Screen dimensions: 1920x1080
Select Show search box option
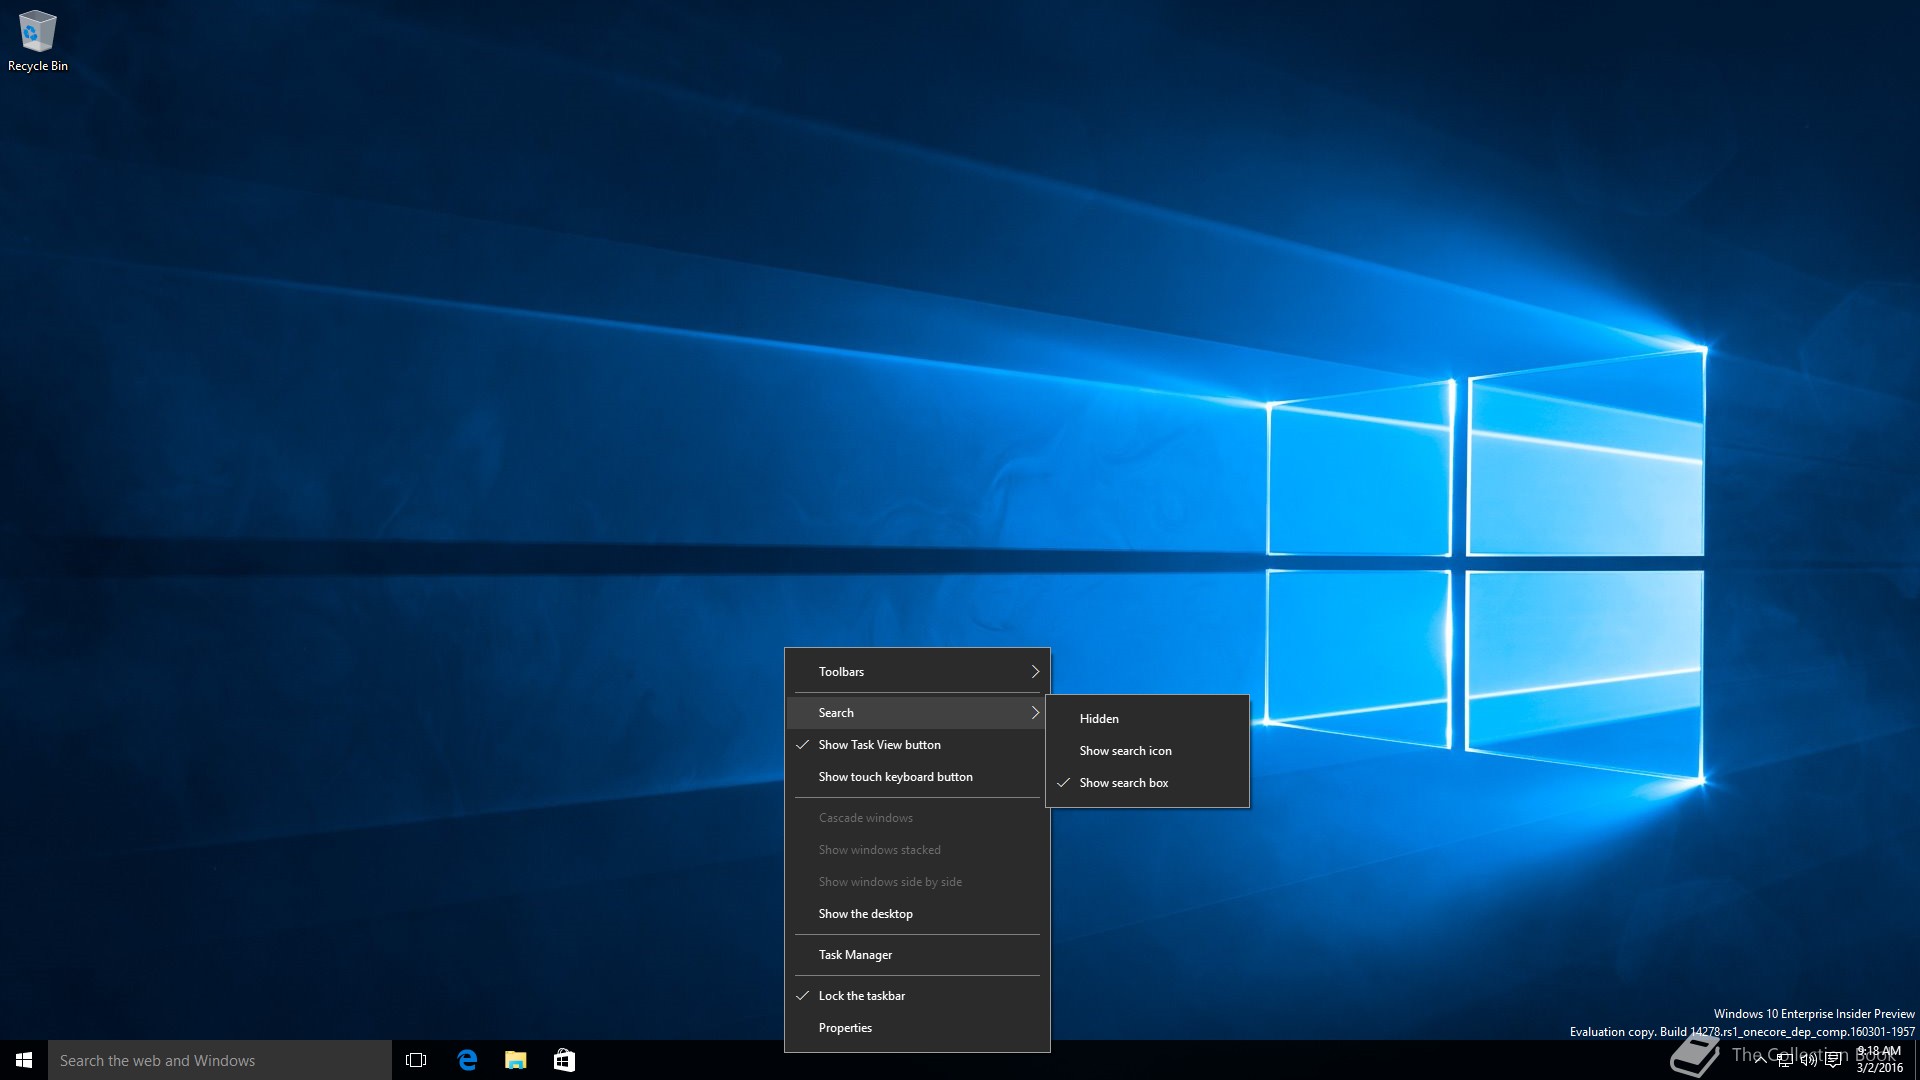click(1147, 783)
